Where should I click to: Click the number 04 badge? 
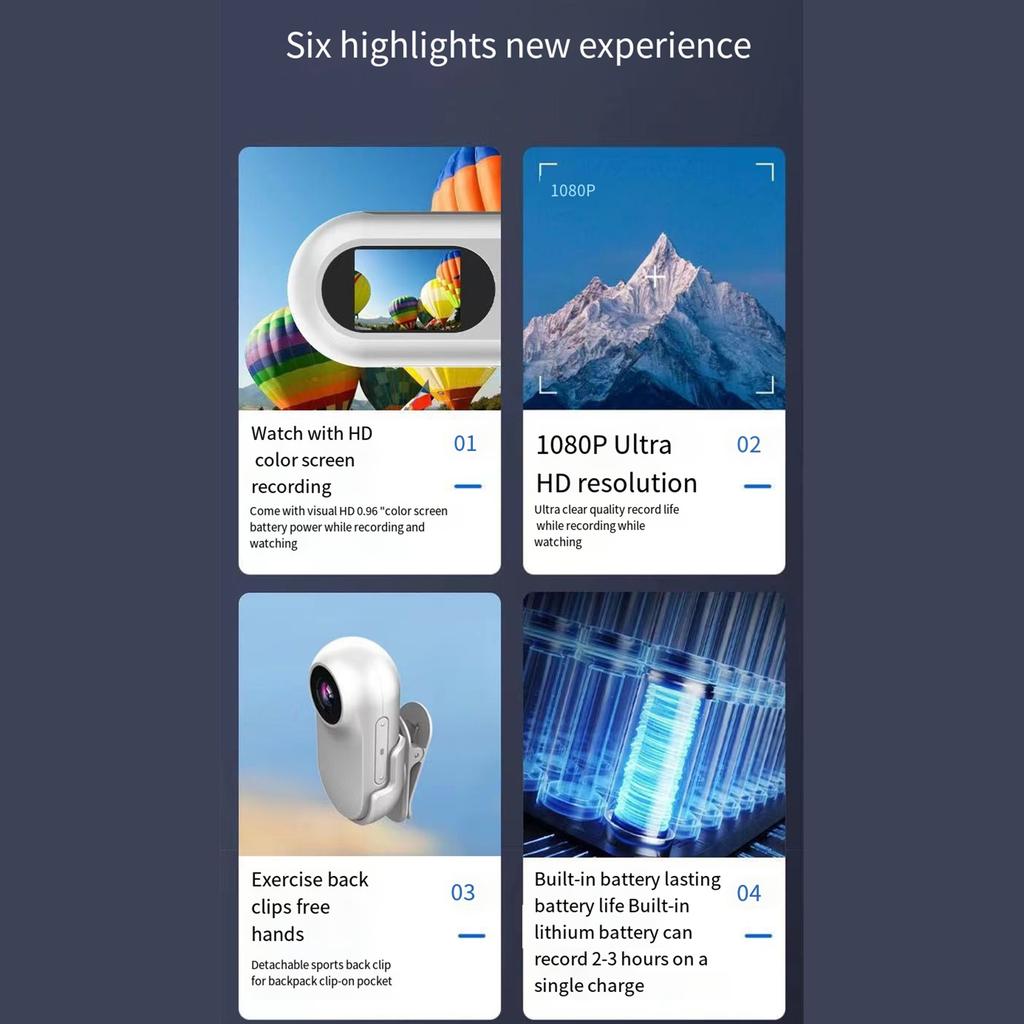(748, 893)
